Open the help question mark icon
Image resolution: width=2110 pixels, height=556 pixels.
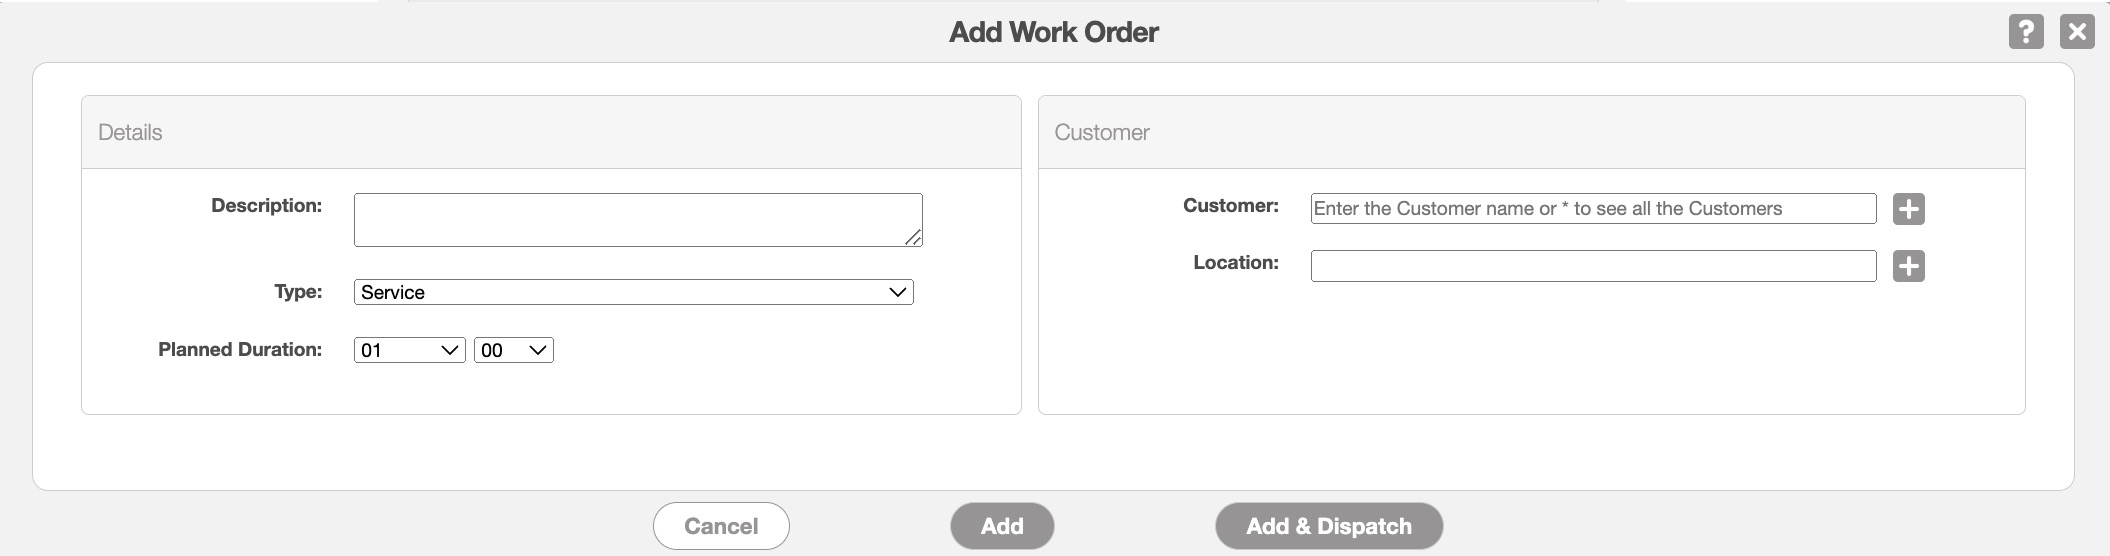click(x=2025, y=32)
